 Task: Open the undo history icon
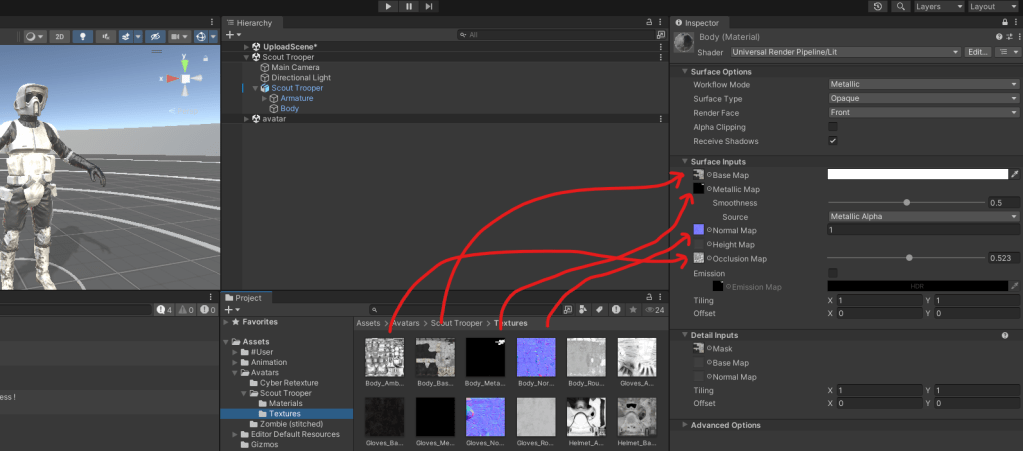878,6
